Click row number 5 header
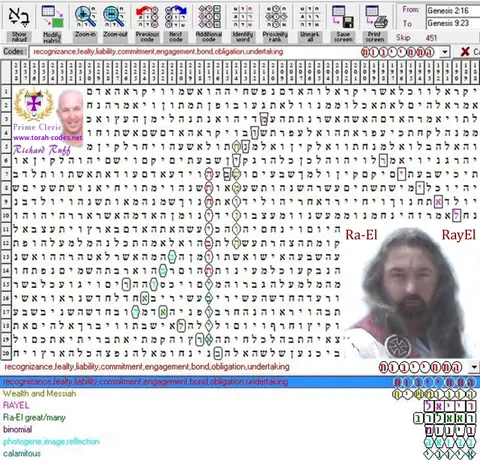The width and height of the screenshot is (480, 460). (x=6, y=147)
